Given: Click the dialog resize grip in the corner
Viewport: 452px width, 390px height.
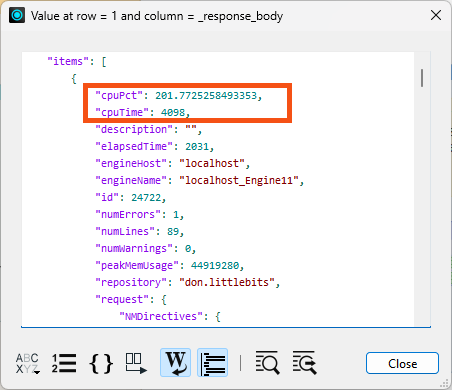Looking at the screenshot, I should [444, 383].
